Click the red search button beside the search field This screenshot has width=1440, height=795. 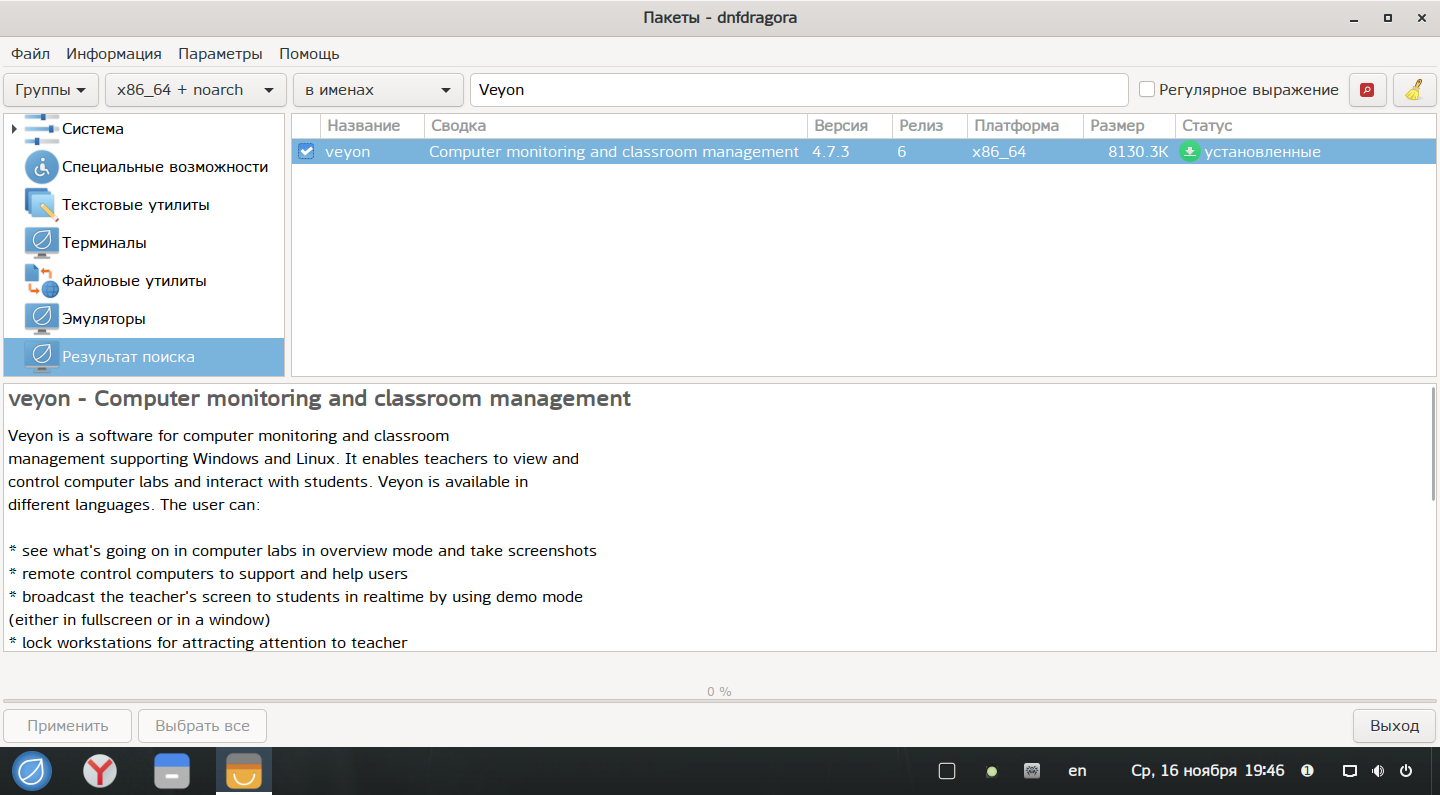[1367, 90]
